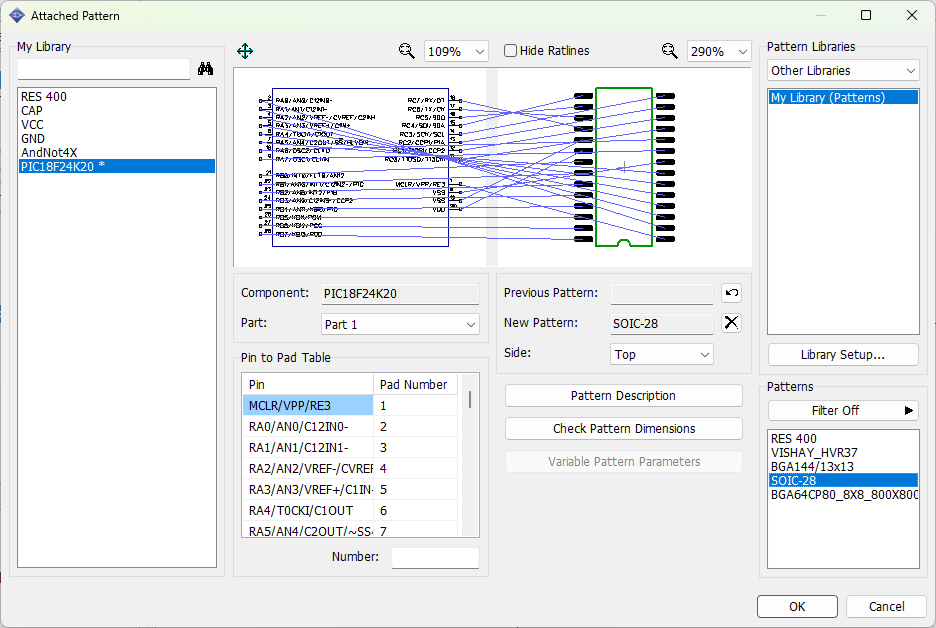Viewport: 936px width, 628px height.
Task: Select CAP in My Library list
Action: pos(117,111)
